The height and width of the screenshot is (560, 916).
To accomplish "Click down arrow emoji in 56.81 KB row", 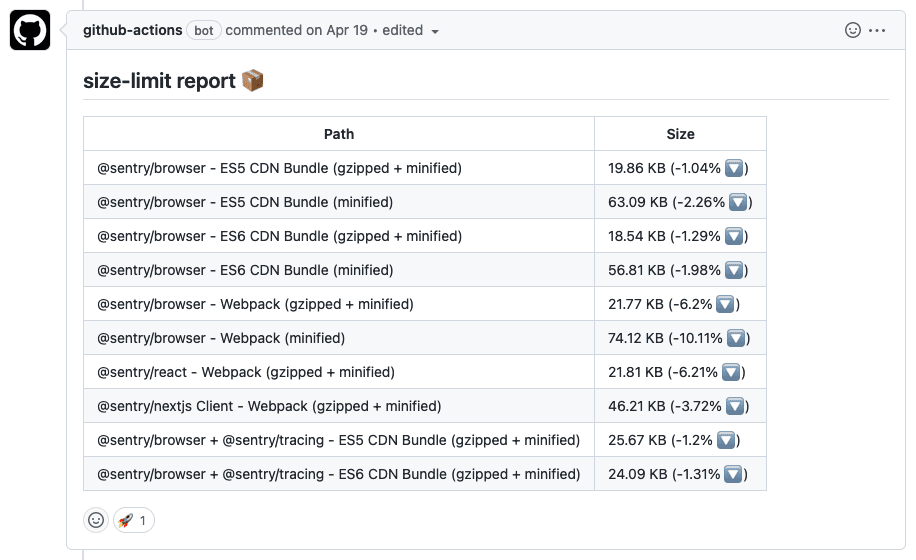I will 734,270.
